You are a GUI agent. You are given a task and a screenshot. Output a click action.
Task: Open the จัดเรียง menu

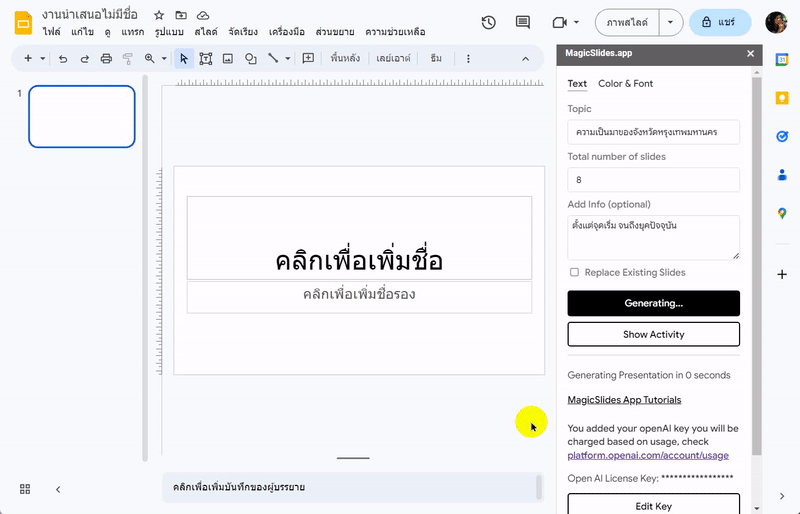(x=243, y=32)
